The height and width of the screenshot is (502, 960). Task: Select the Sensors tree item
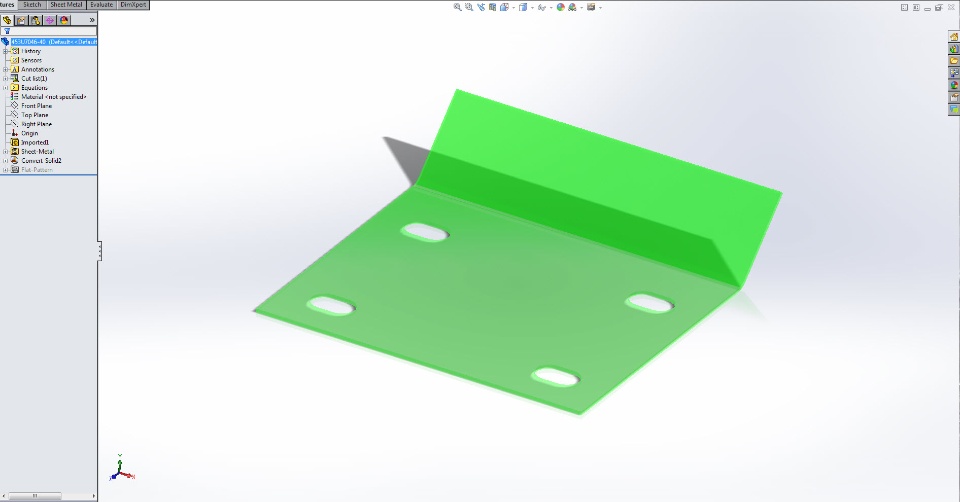[31, 61]
